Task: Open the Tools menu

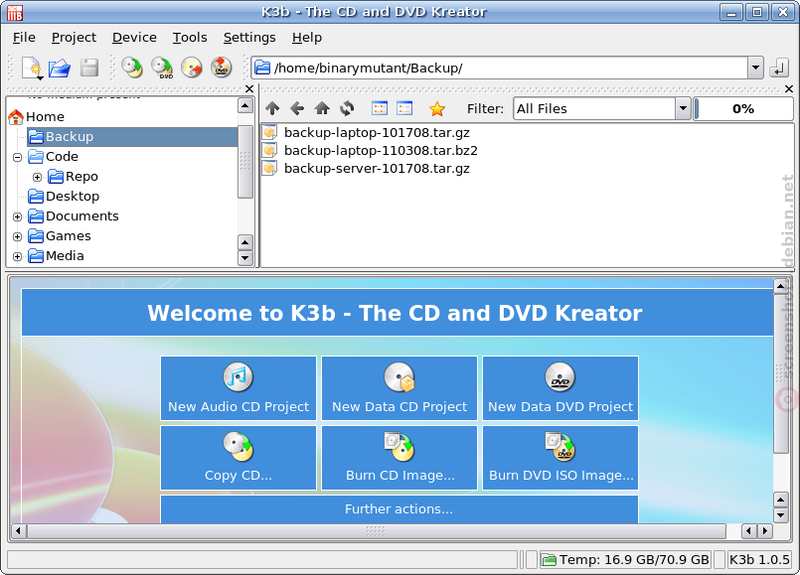Action: coord(190,38)
